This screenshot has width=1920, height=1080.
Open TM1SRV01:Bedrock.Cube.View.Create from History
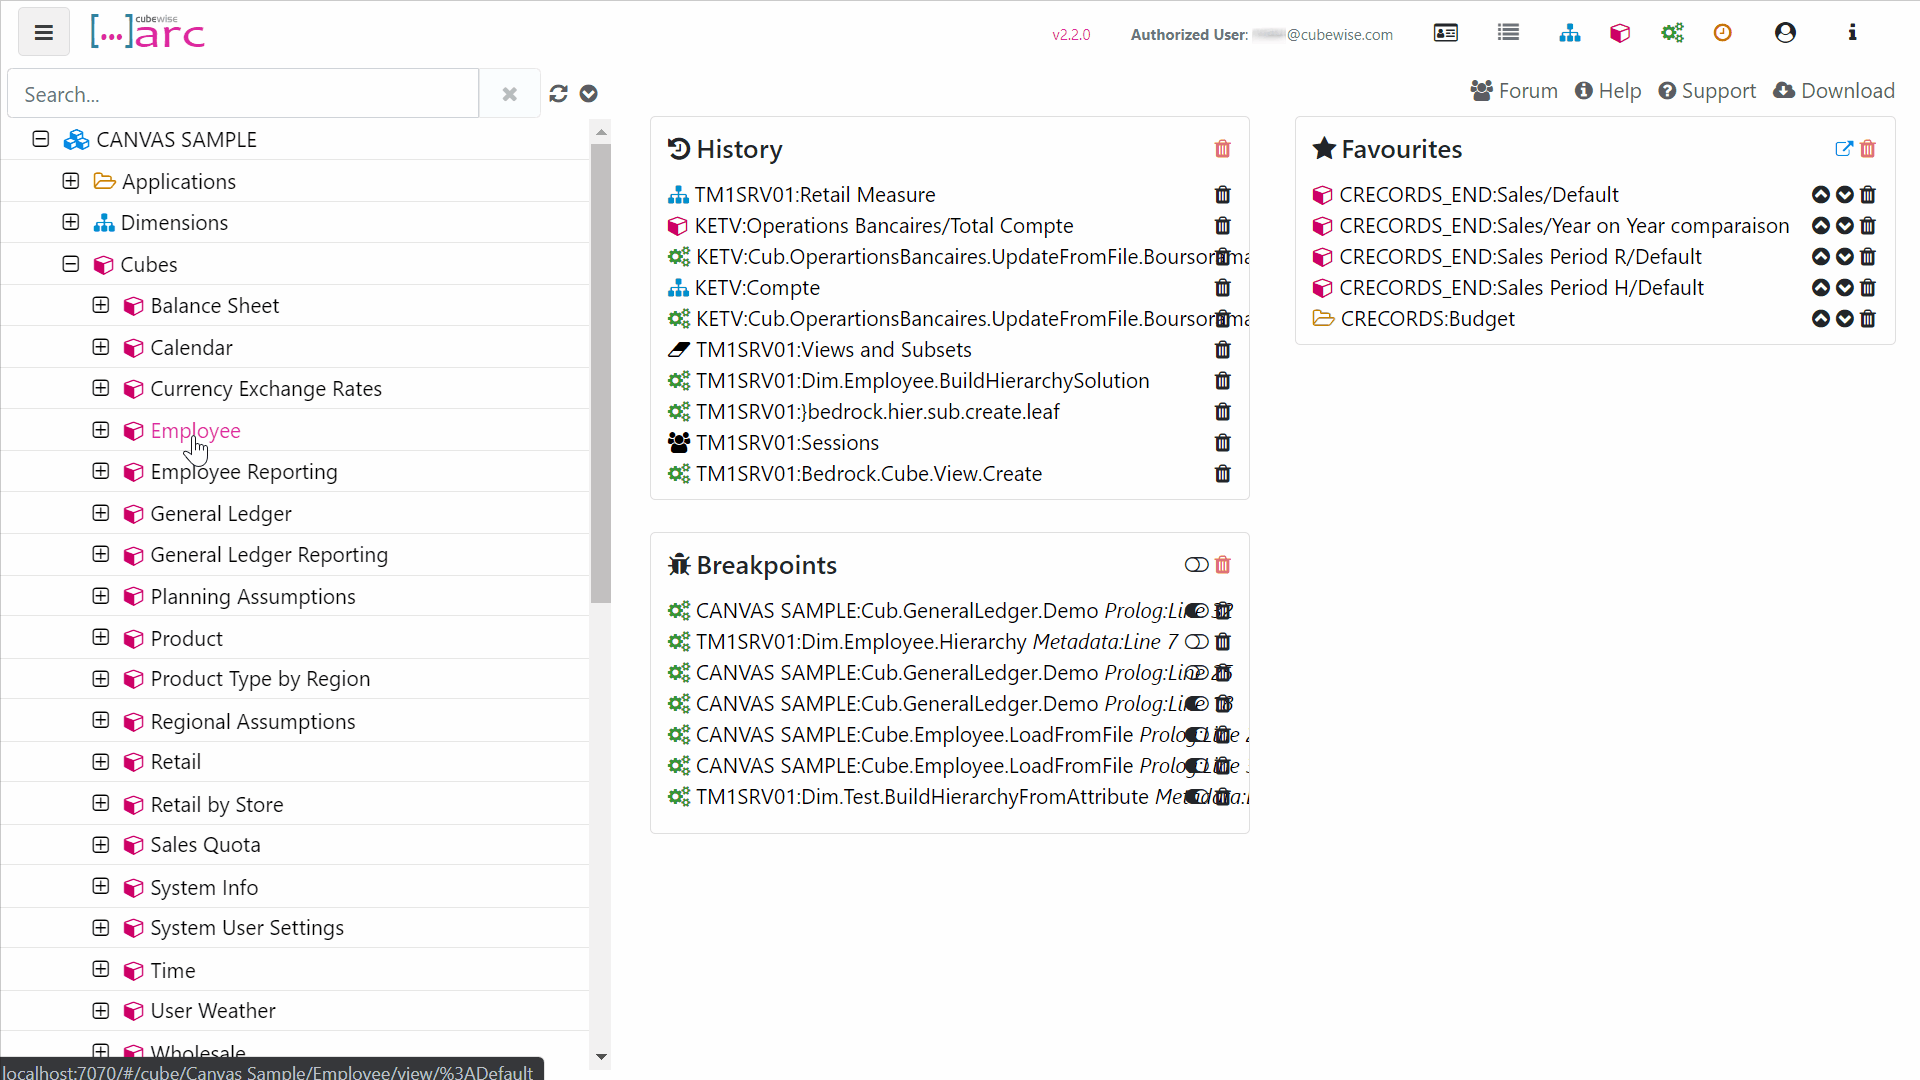click(x=869, y=474)
